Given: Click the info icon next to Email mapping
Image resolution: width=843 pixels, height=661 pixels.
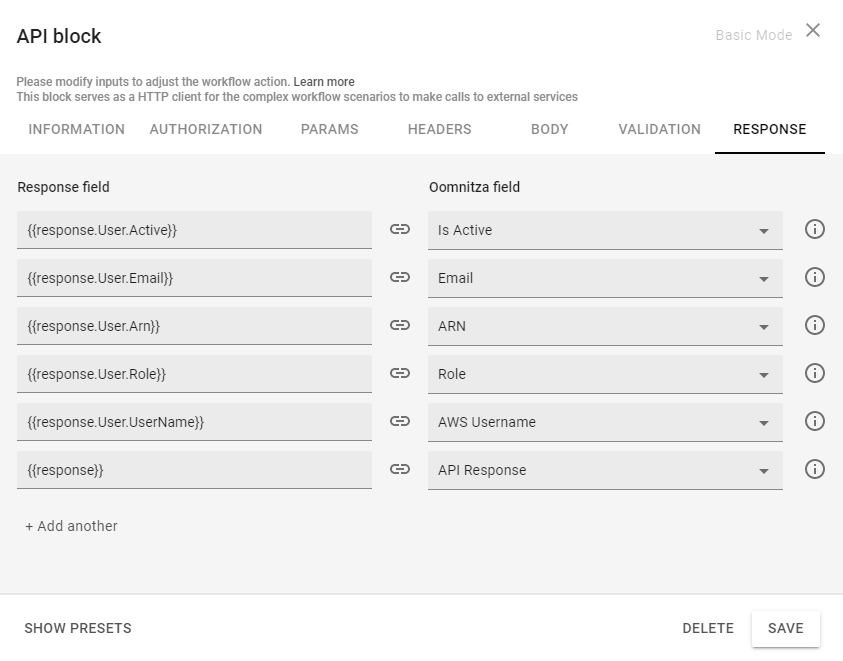Looking at the screenshot, I should (815, 277).
